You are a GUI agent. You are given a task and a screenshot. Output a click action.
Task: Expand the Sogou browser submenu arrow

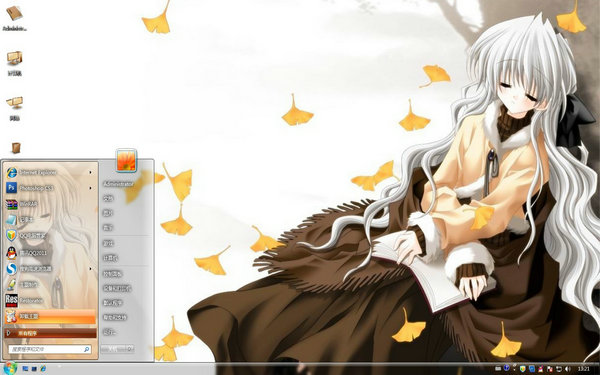91,269
